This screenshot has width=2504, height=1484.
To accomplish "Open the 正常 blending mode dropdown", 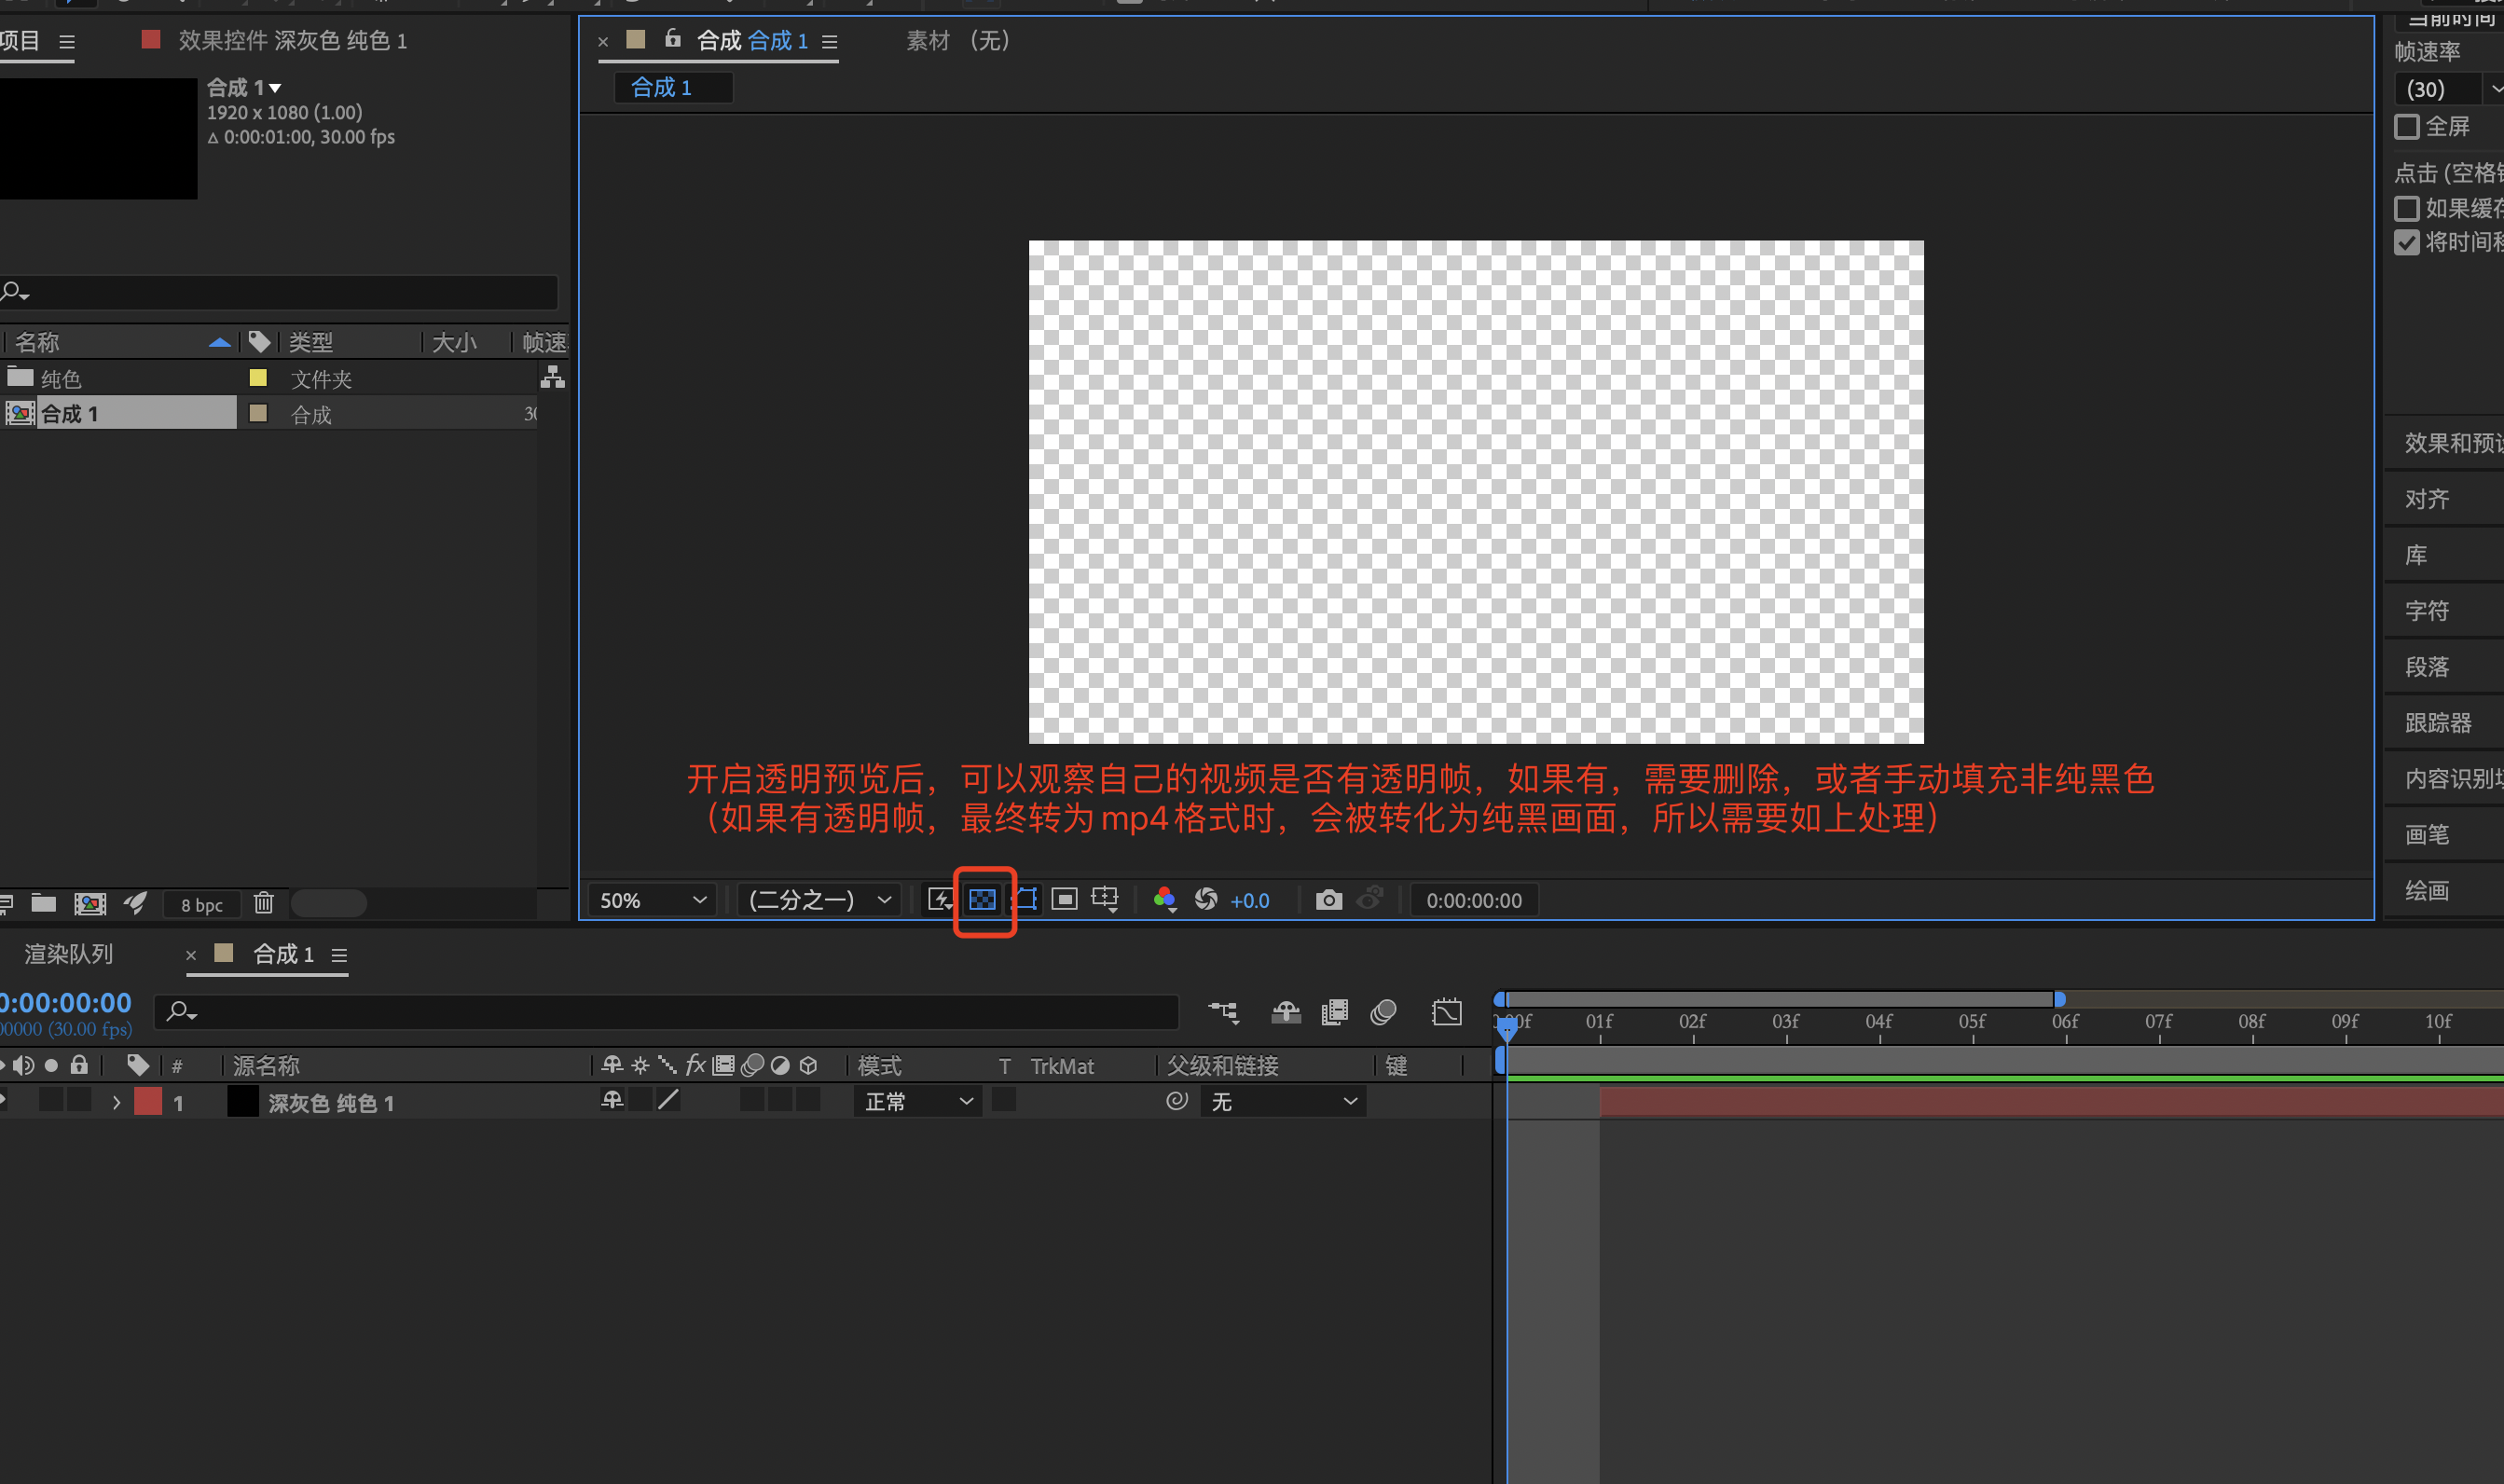I will click(x=918, y=1102).
